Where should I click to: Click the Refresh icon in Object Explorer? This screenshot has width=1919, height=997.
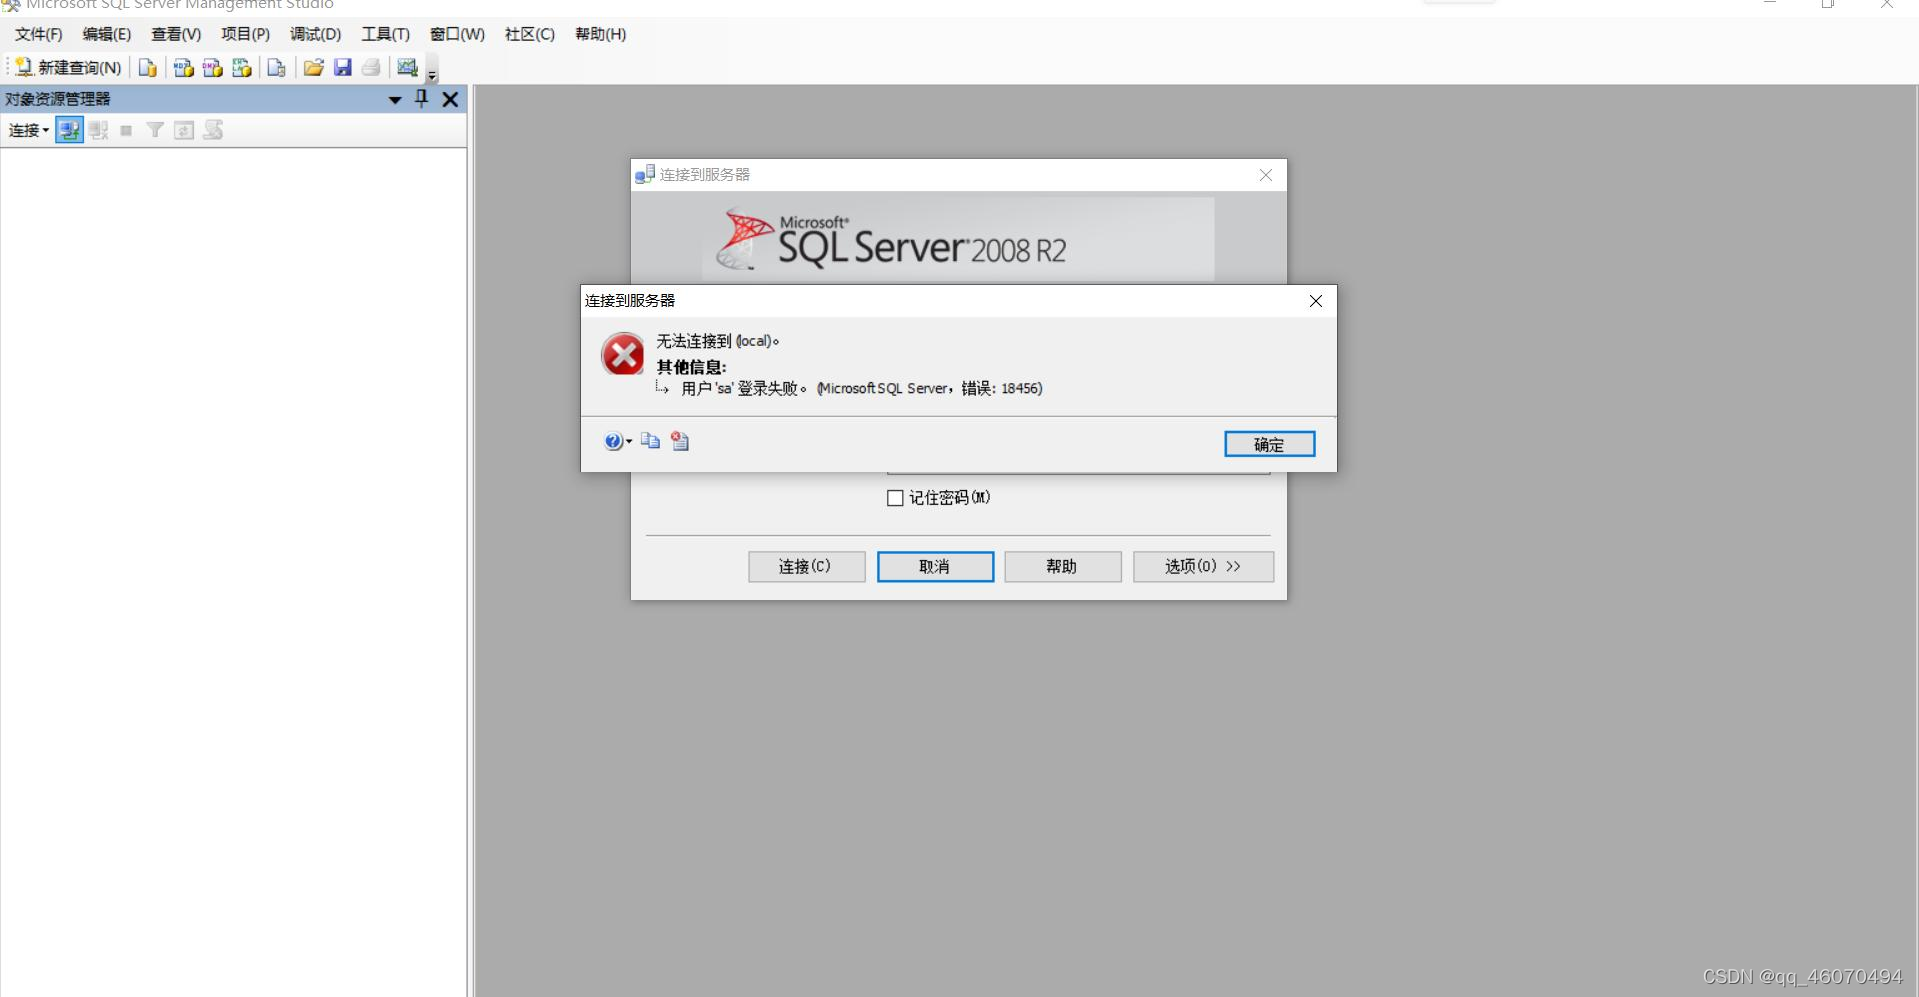point(184,130)
